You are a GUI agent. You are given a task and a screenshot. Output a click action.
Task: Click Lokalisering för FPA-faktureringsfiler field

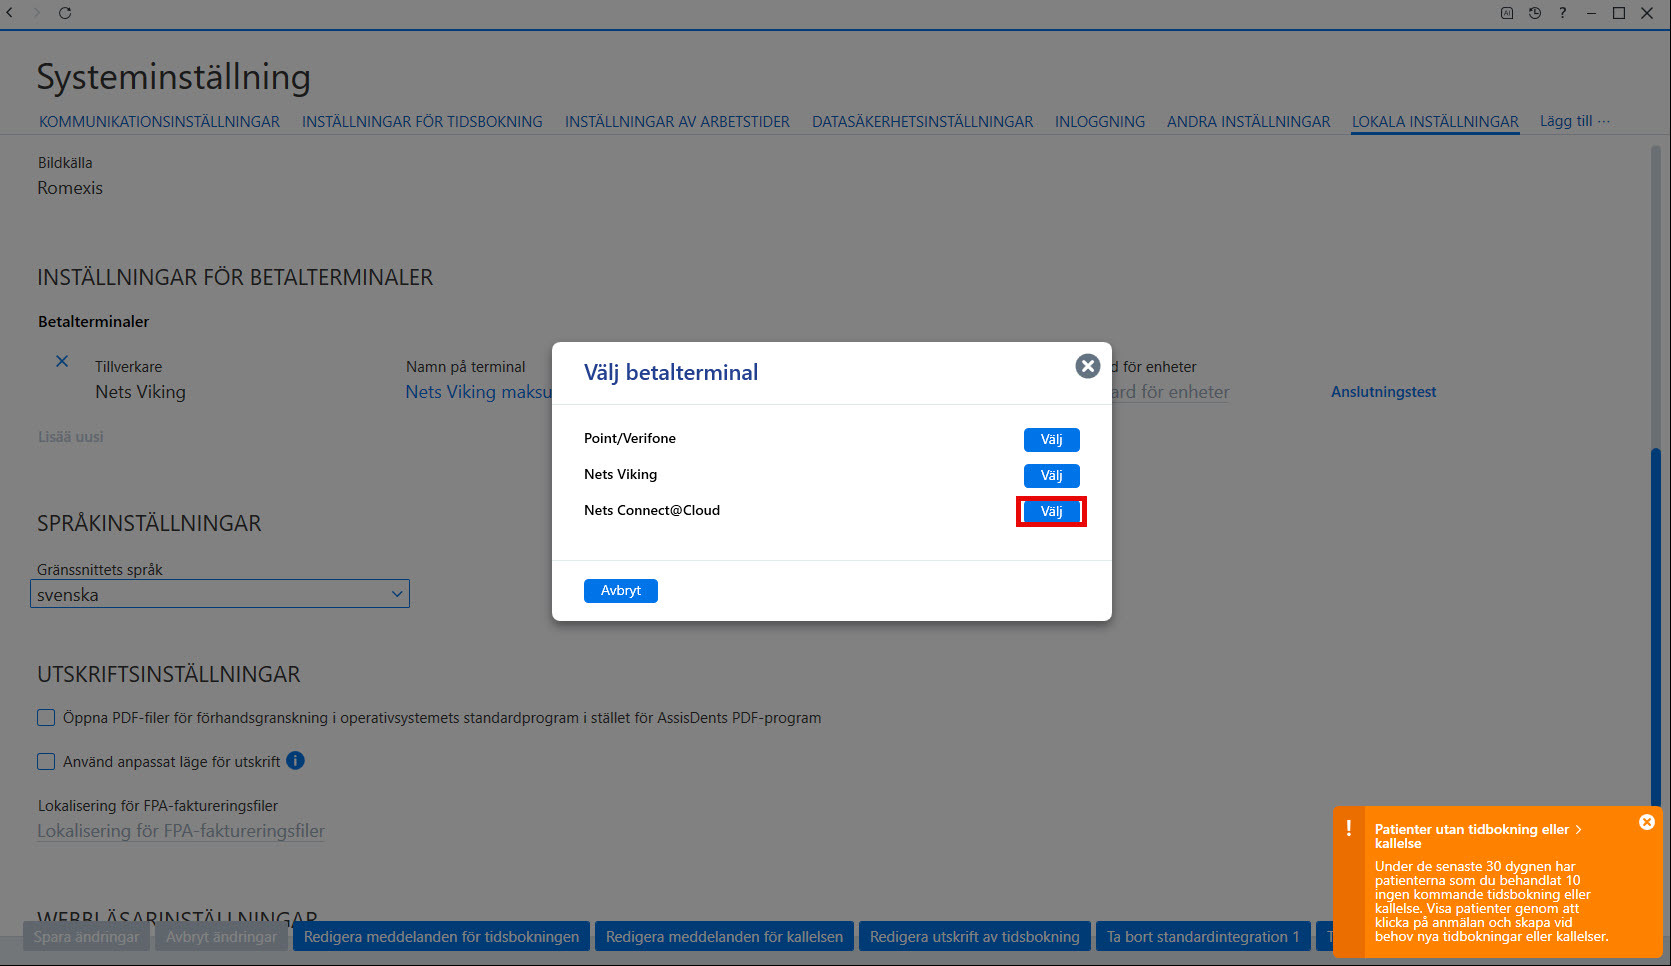(181, 831)
